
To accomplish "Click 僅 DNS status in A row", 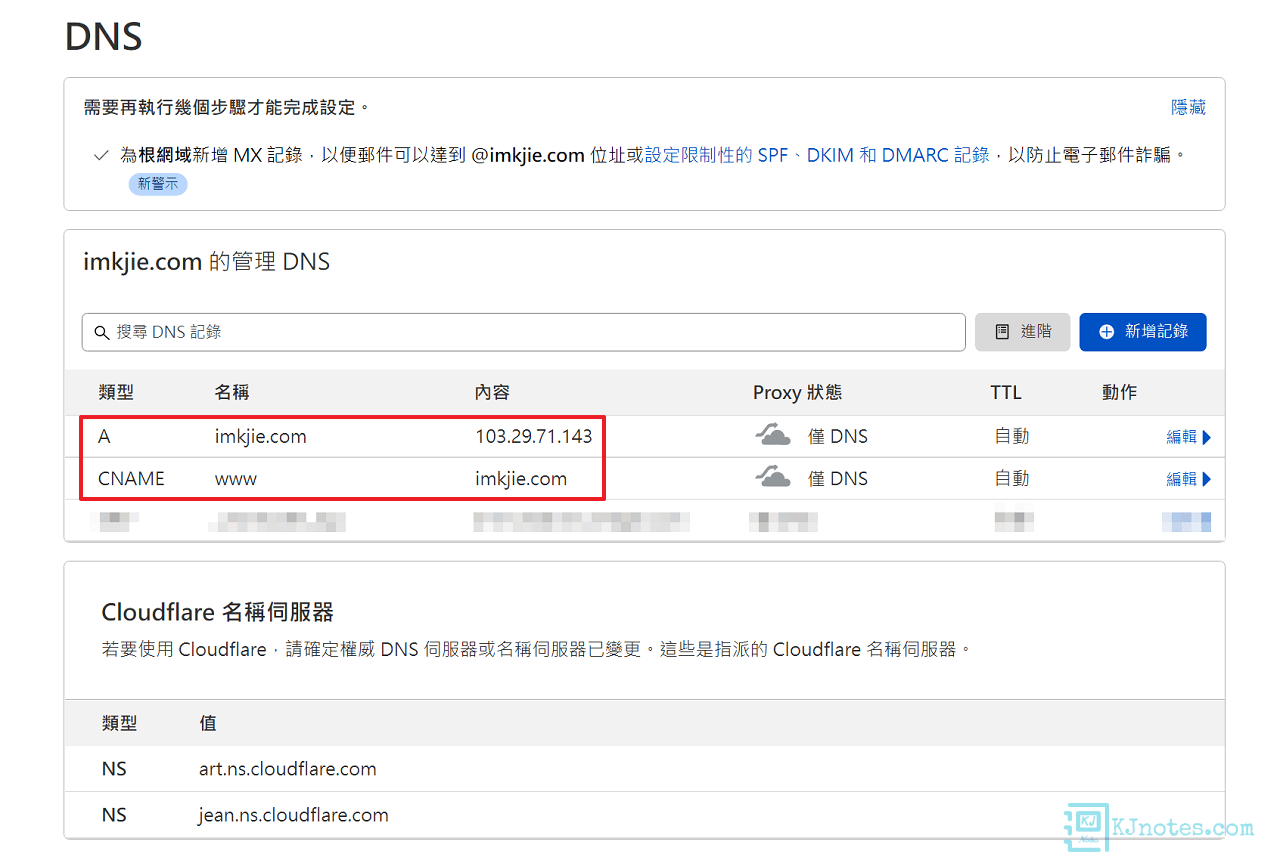I will click(838, 436).
